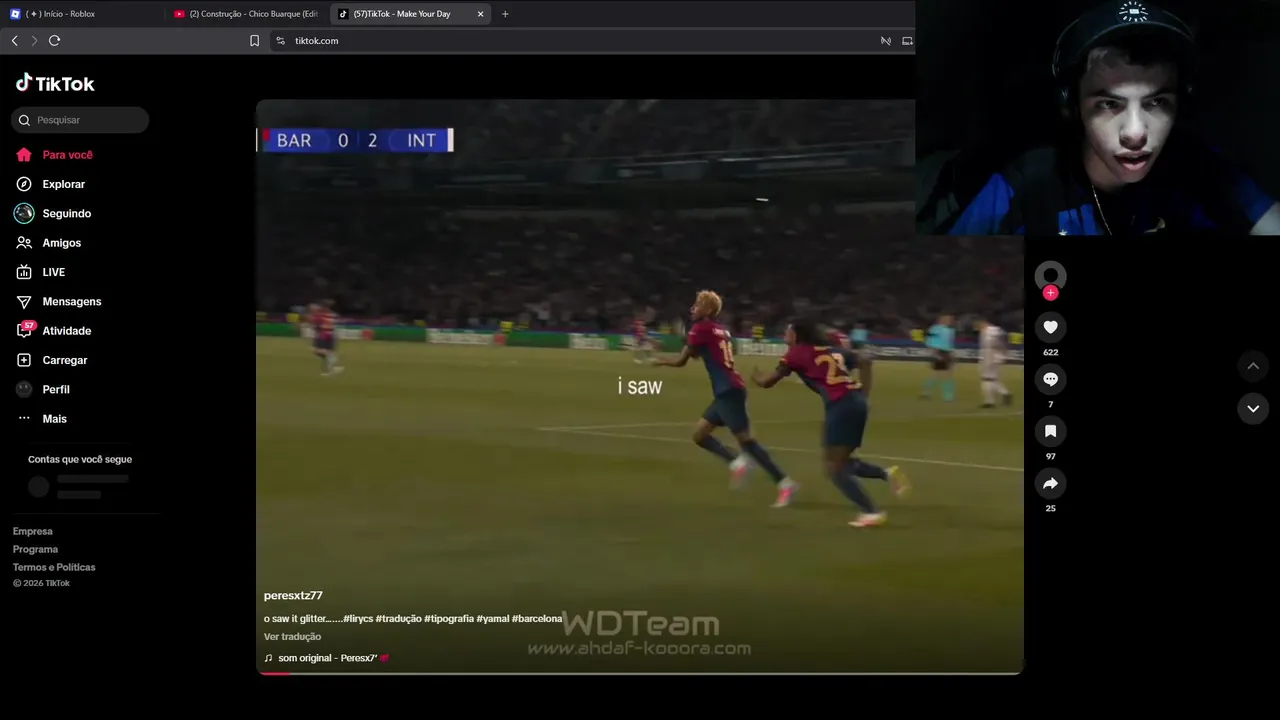Viewport: 1280px width, 720px height.
Task: Click the Atividade icon with 57 badge
Action: coord(25,330)
